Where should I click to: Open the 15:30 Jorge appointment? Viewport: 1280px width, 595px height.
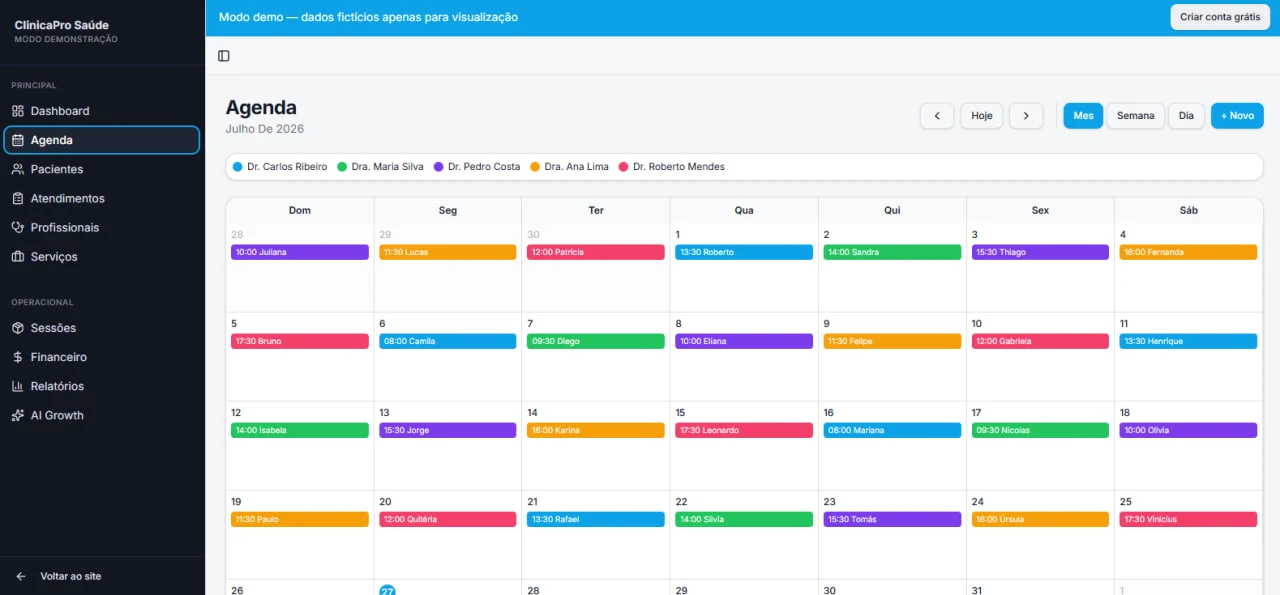click(448, 430)
